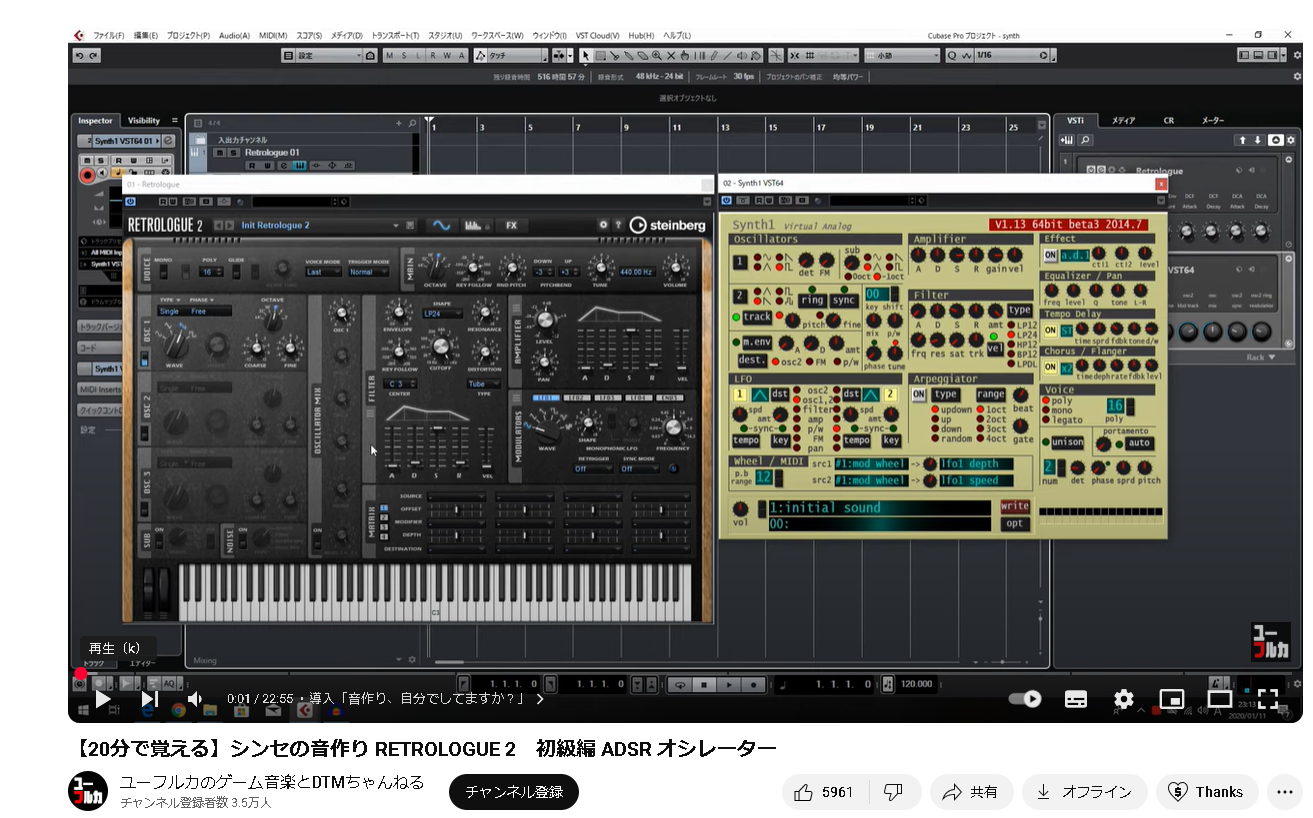Screen dimensions: 1313x818
Task: Click the track list search magnifier
Action: click(x=412, y=123)
